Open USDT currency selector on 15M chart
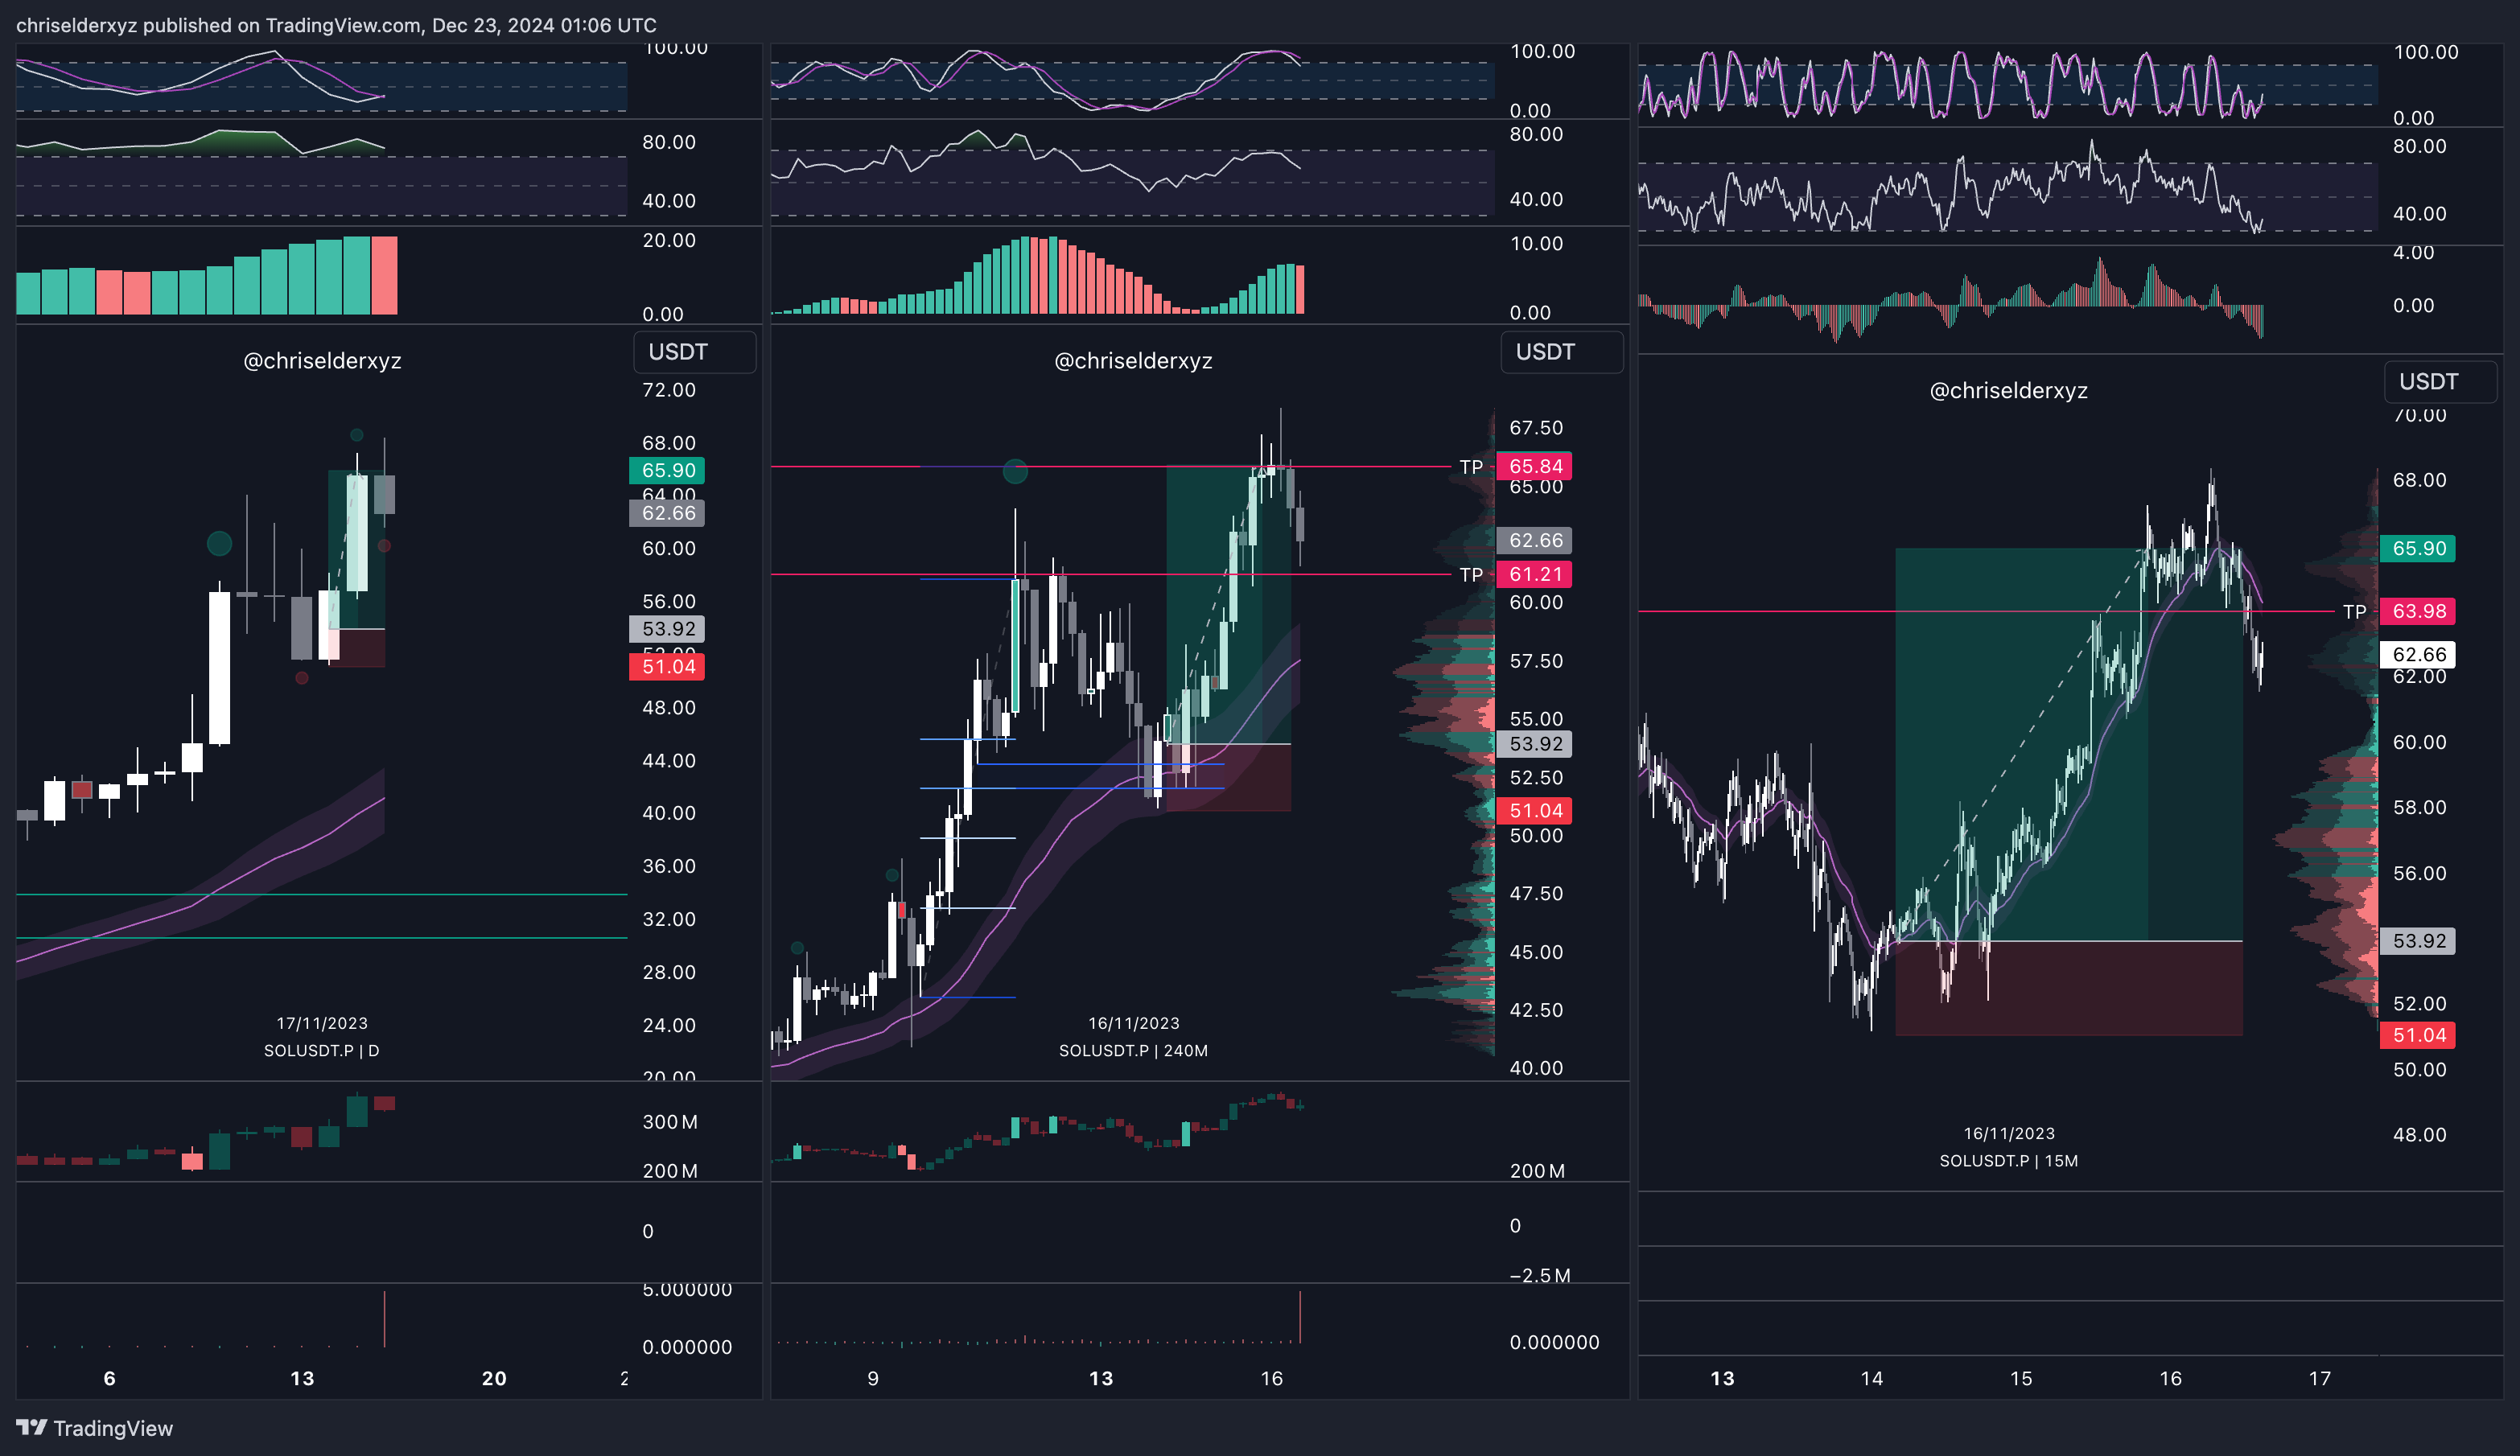Image resolution: width=2520 pixels, height=1456 pixels. (x=2440, y=382)
